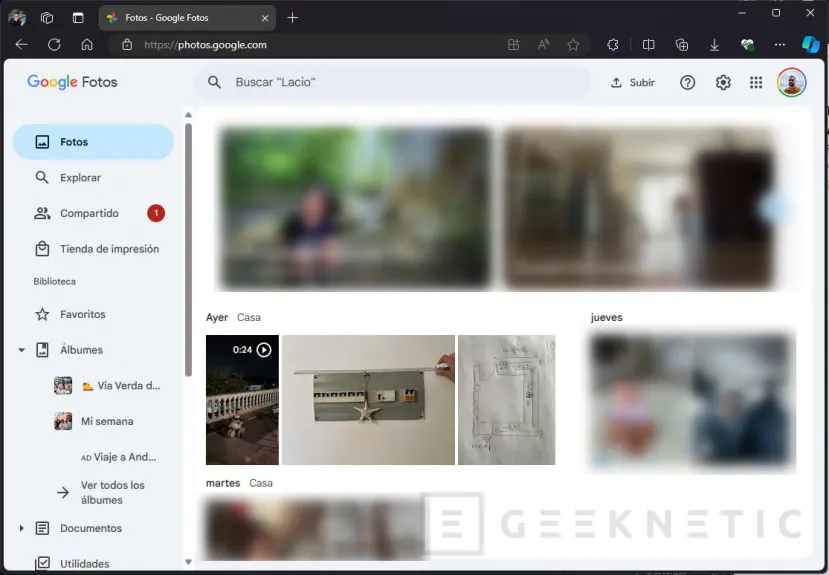Click the red notification badge on Compartido

coord(156,213)
